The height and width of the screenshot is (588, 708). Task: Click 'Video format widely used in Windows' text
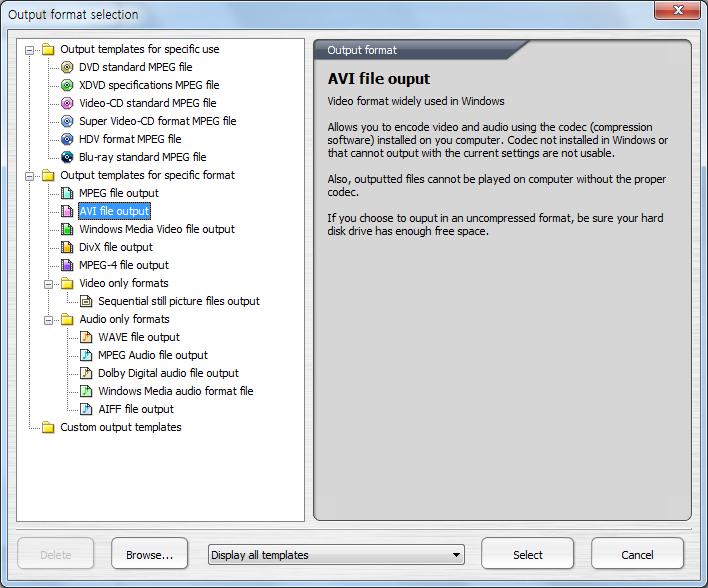416,101
